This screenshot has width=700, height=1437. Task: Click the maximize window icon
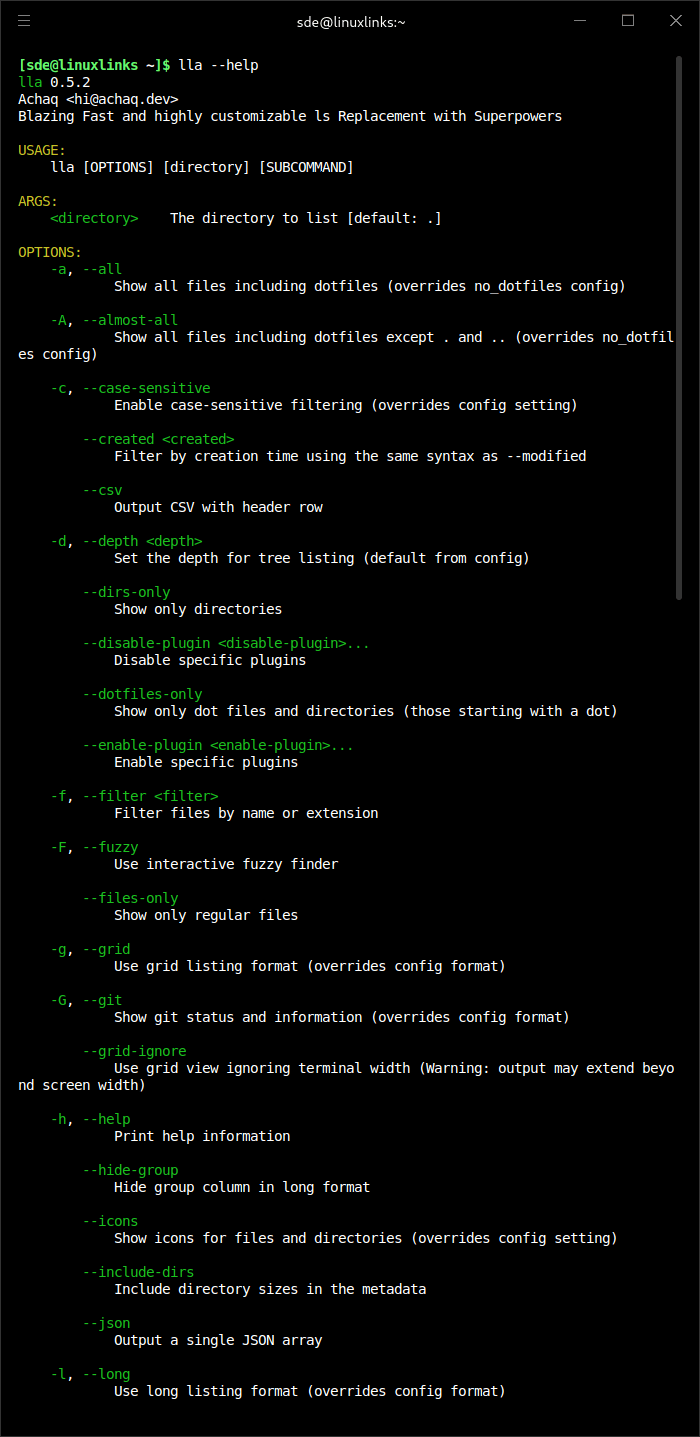(628, 20)
